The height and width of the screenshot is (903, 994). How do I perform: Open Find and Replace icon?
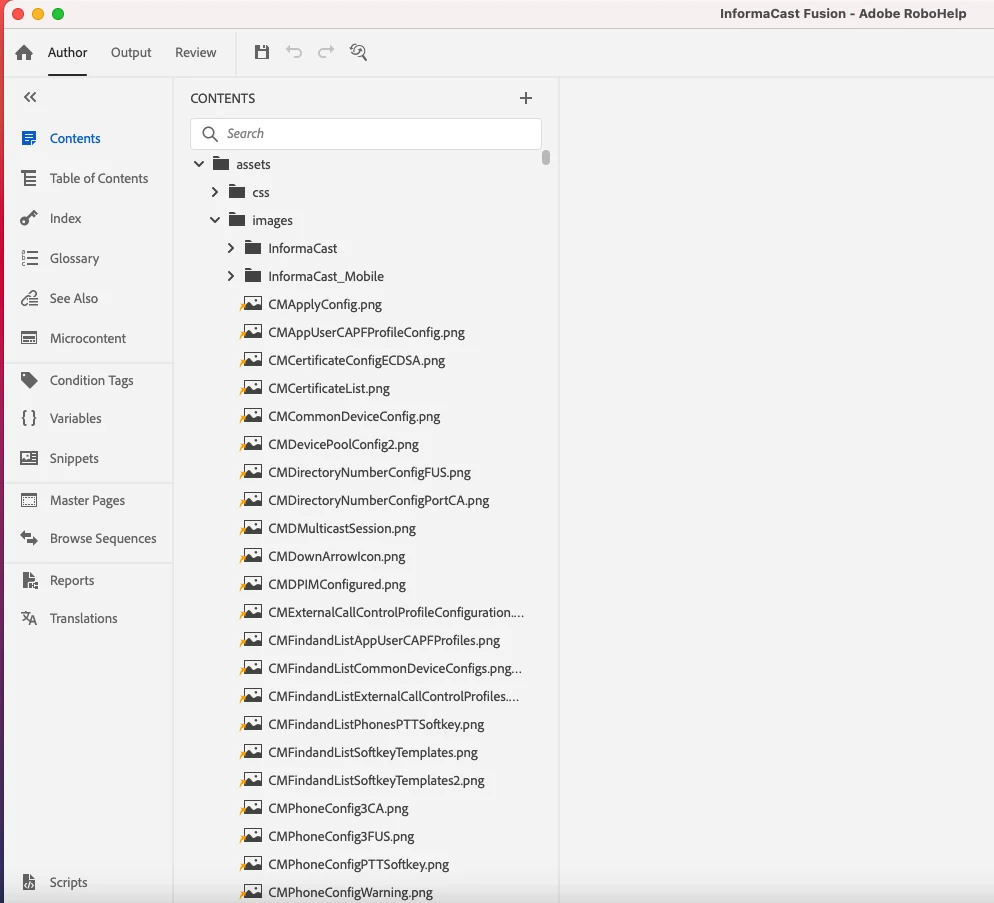click(x=358, y=52)
